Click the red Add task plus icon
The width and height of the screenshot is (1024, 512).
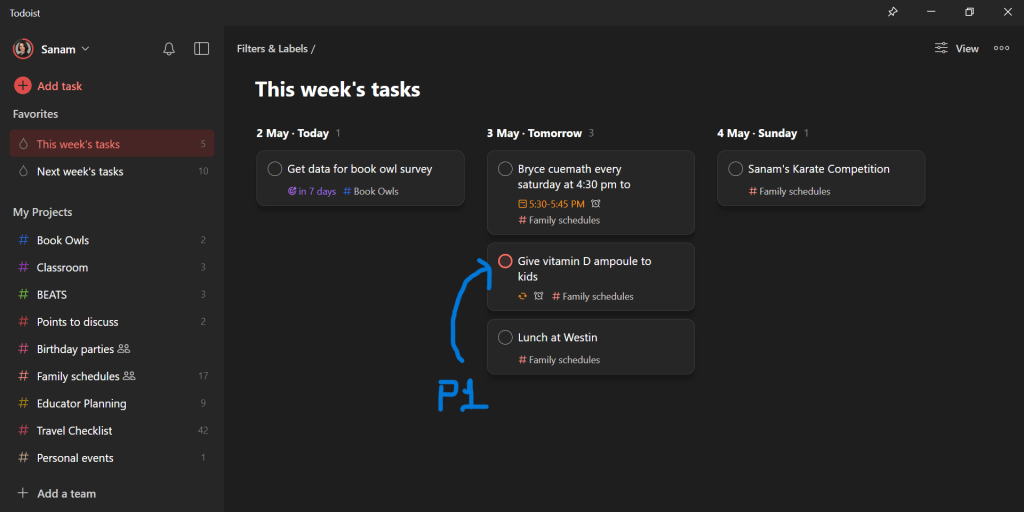[x=23, y=86]
